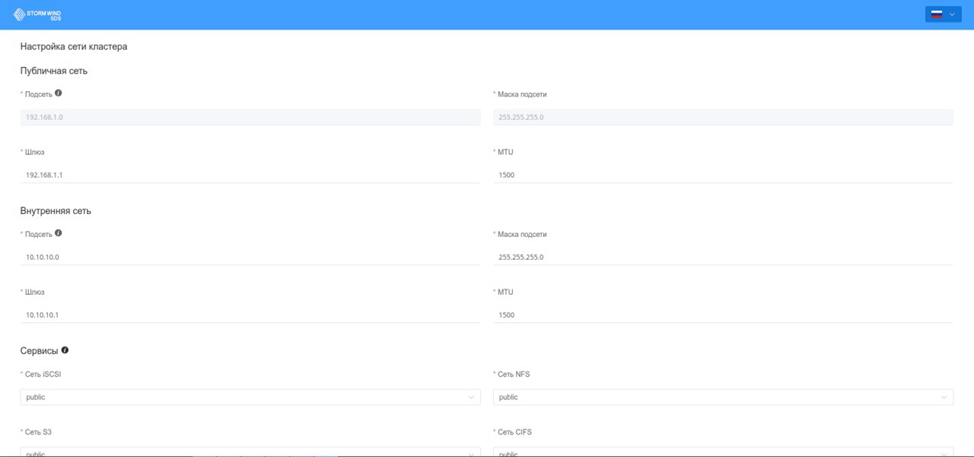Click the Внутренняя сеть heading
Viewport: 974px width, 457px height.
[x=56, y=210]
